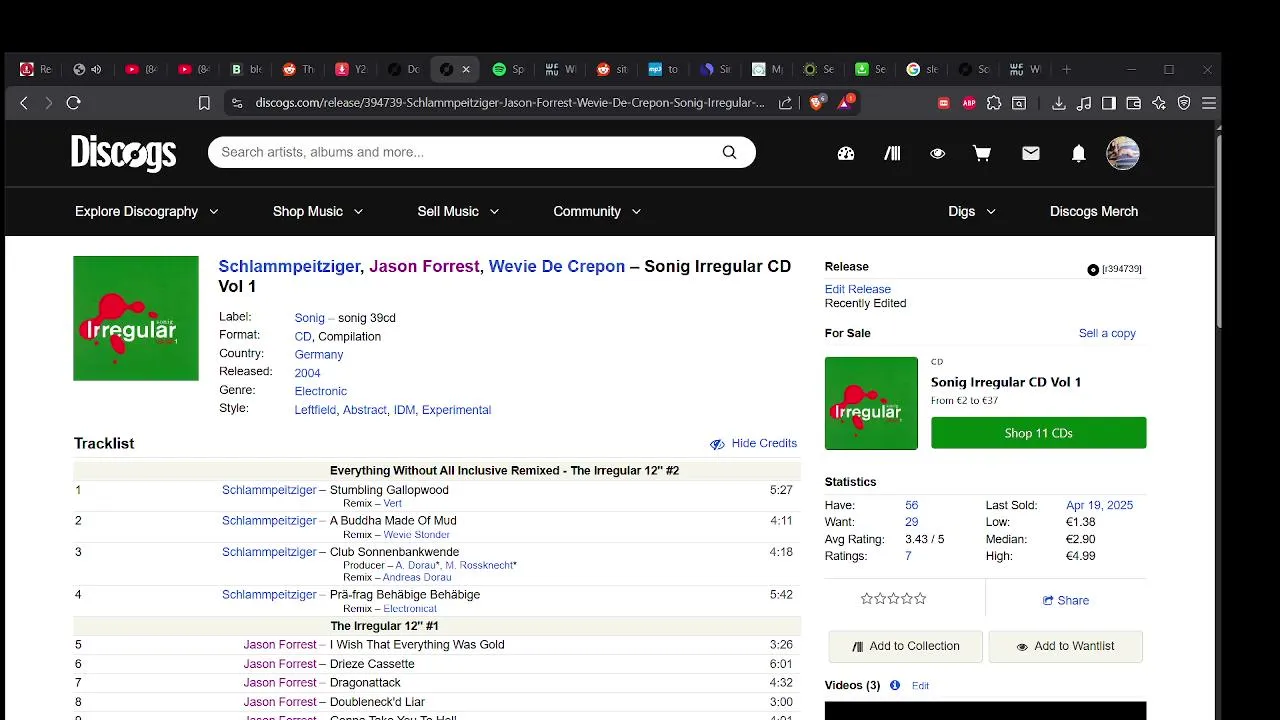Open the user profile avatar

(1122, 153)
